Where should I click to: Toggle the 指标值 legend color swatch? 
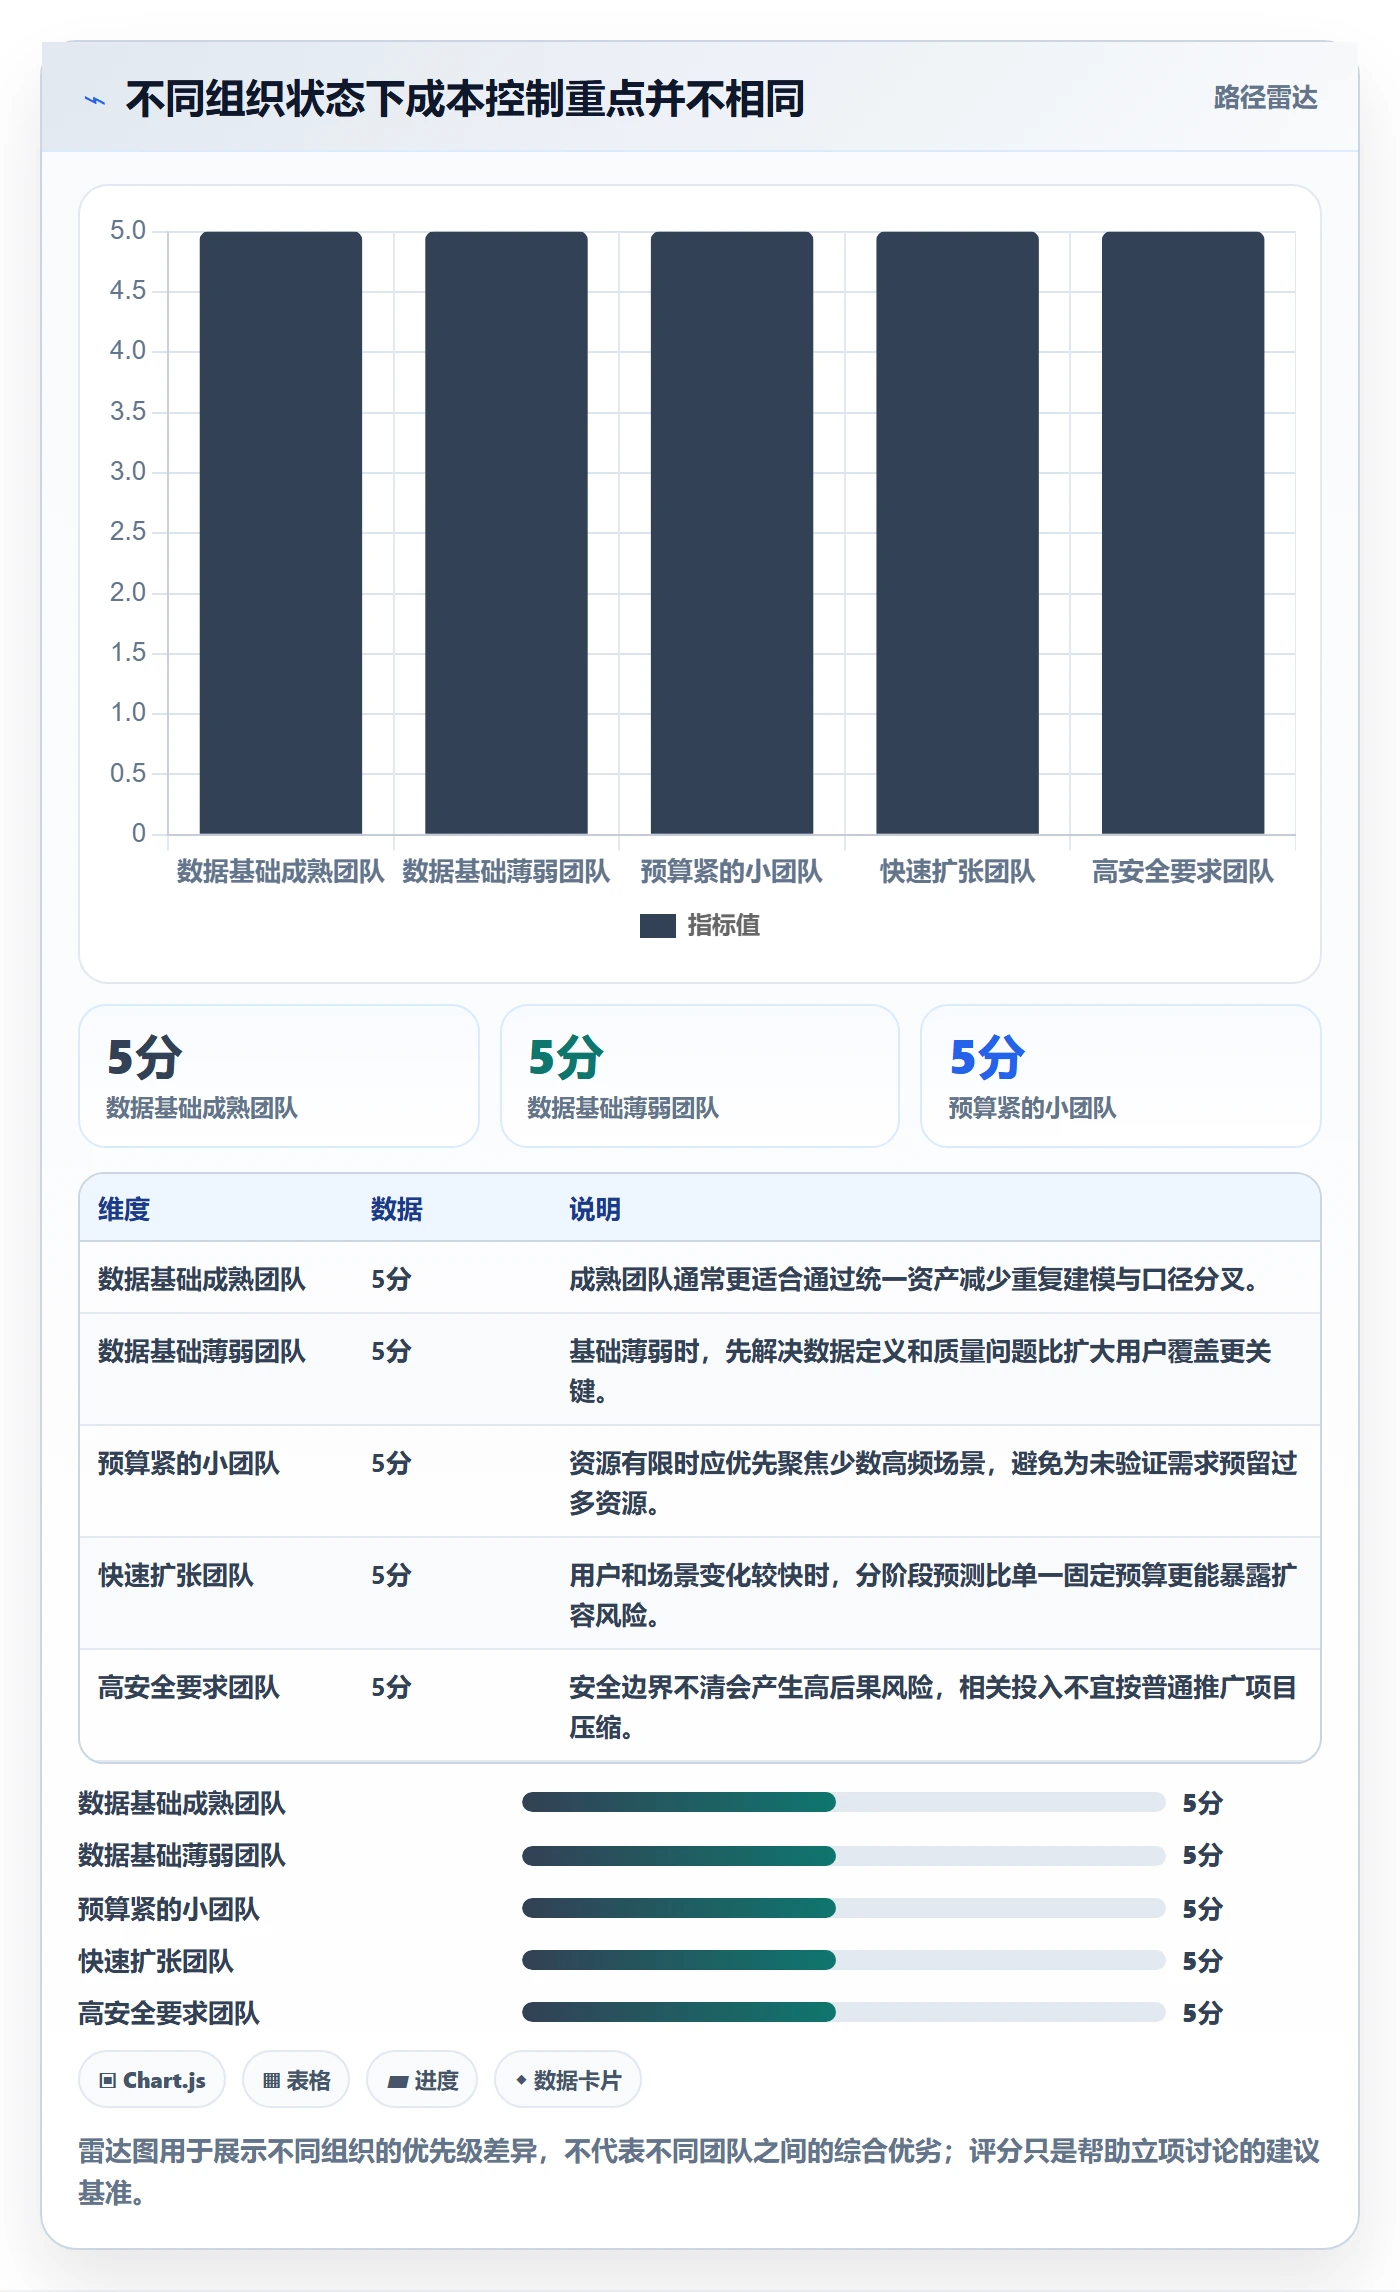pyautogui.click(x=657, y=926)
